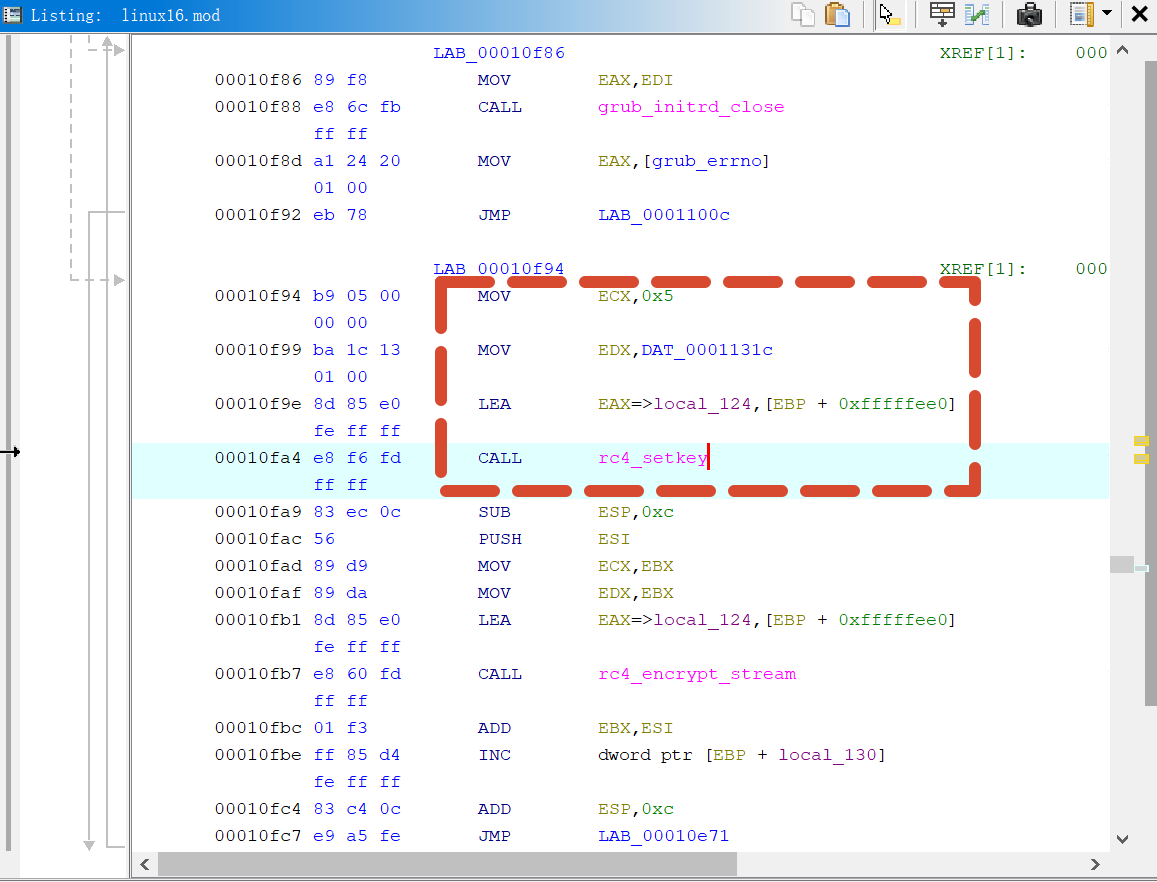Expand the listing view dropdown arrow
Viewport: 1157px width, 882px height.
tap(1107, 13)
